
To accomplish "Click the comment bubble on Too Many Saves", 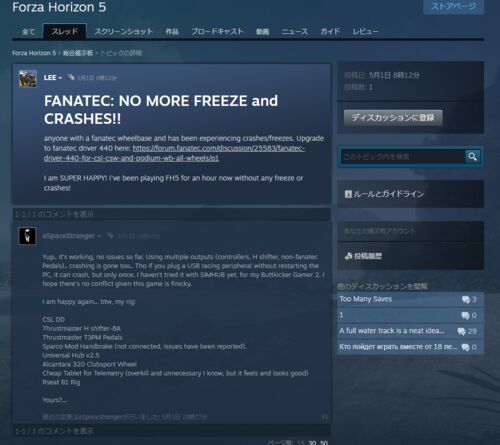I will click(465, 299).
